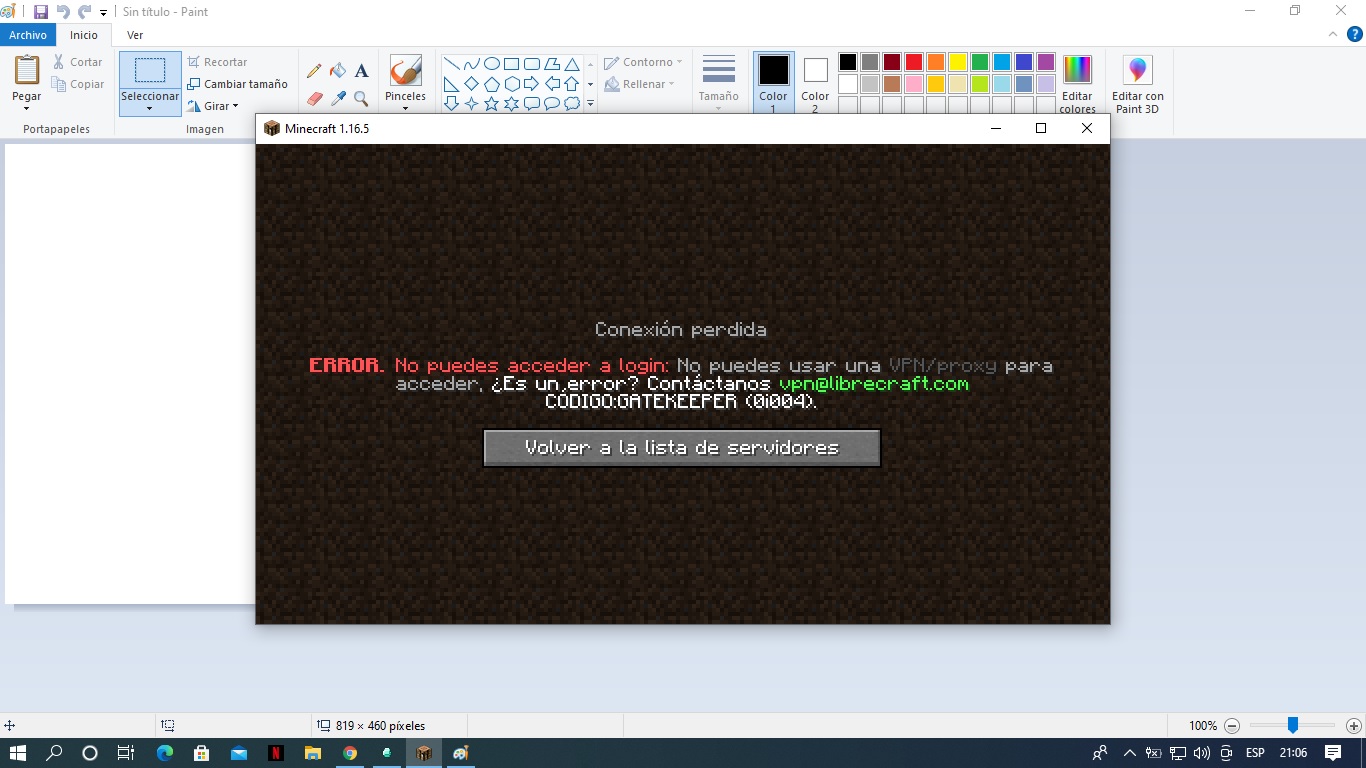Switch to the Inicio ribbon tab

[84, 35]
